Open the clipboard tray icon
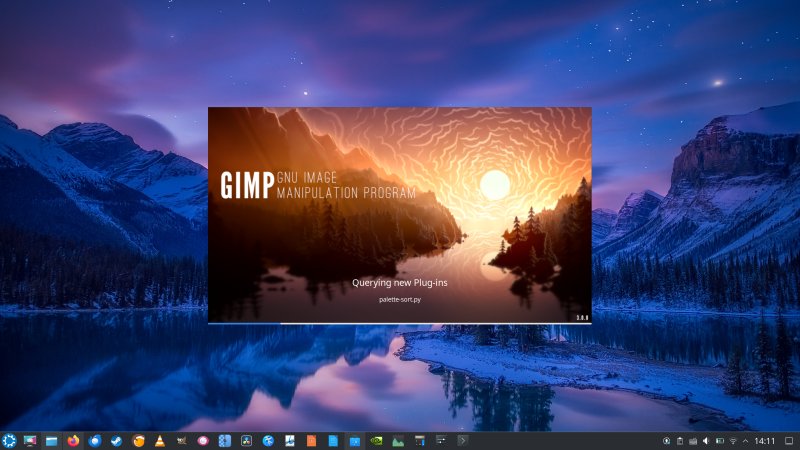This screenshot has width=800, height=450. click(680, 441)
